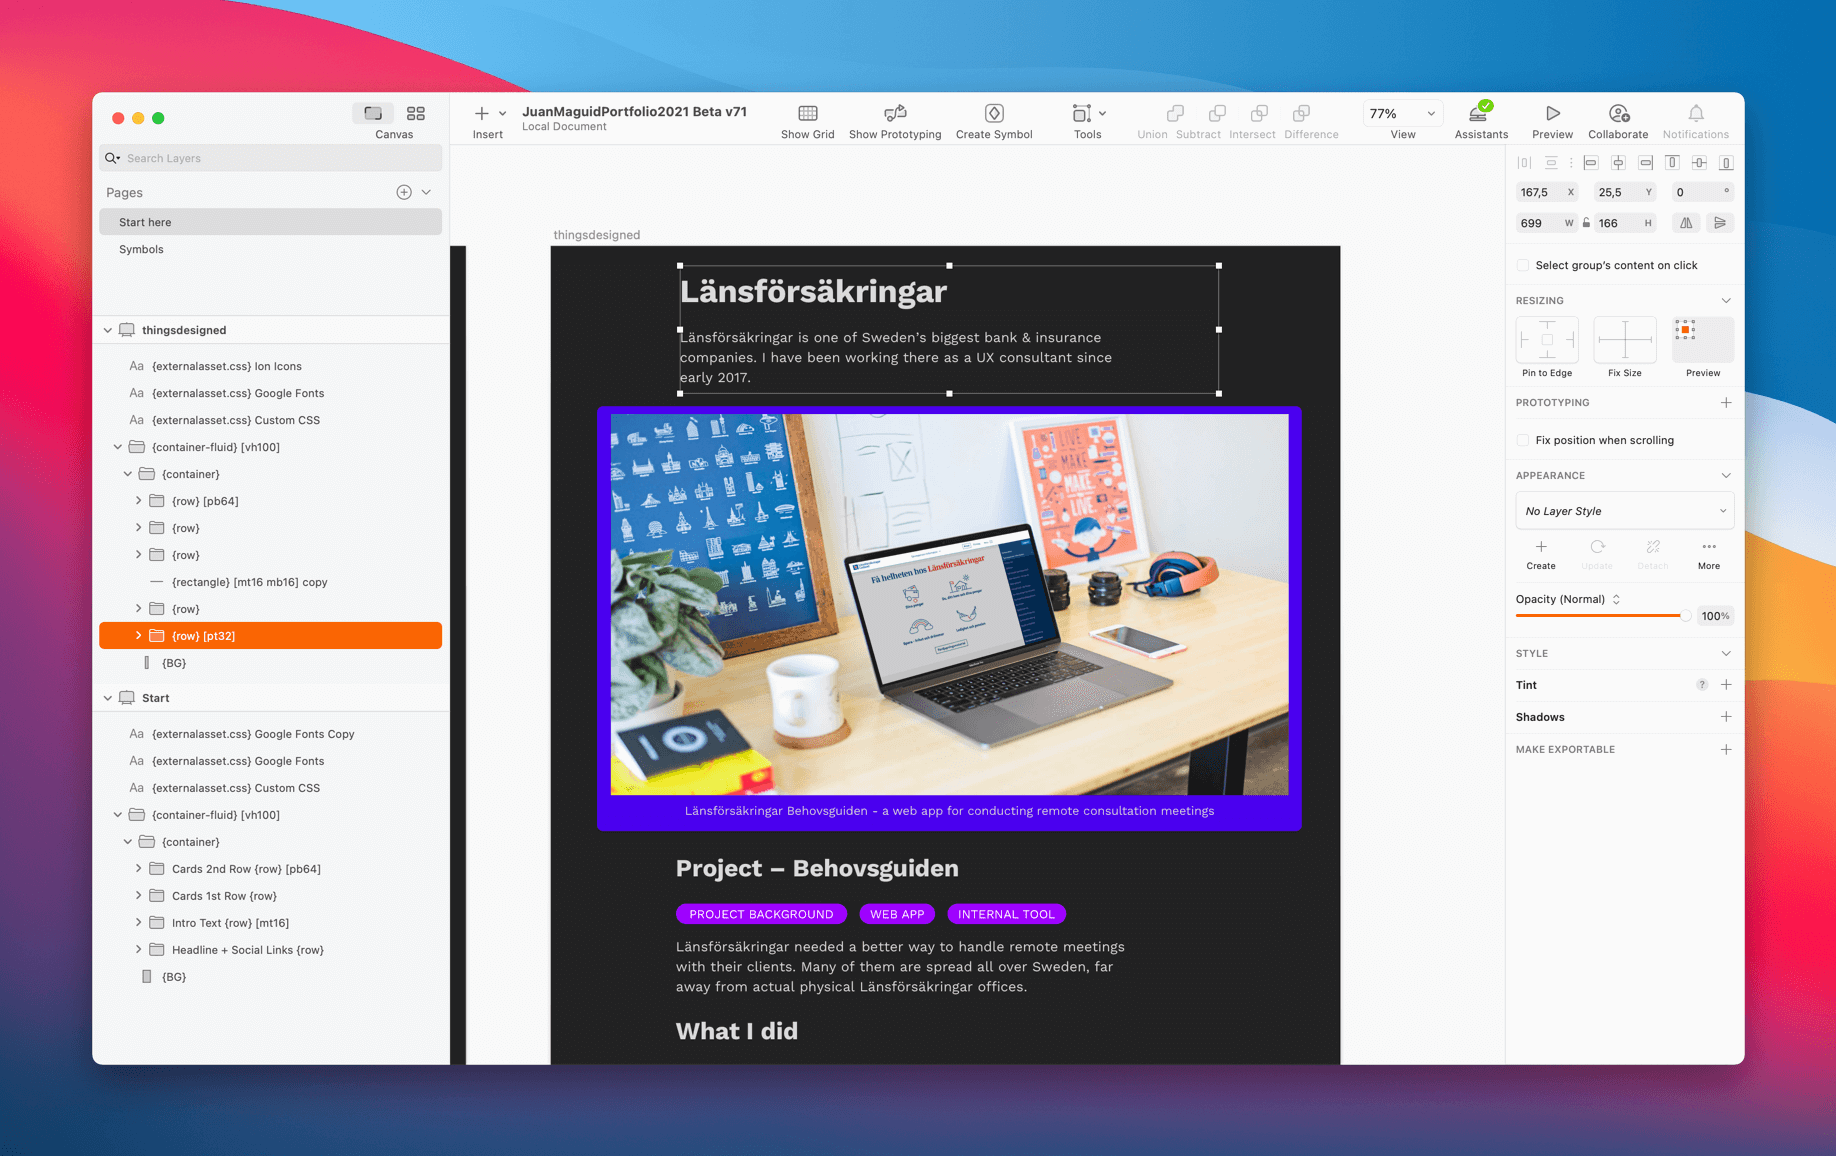Add a new page with plus icon
The image size is (1836, 1156).
[404, 192]
